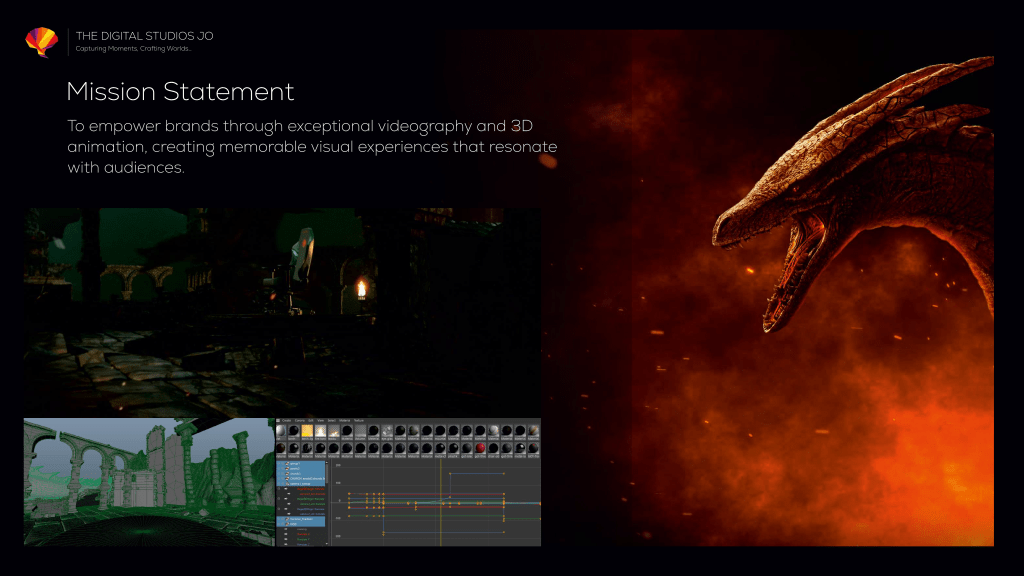Select the solid yellow material swatch
The width and height of the screenshot is (1024, 576).
pos(308,431)
